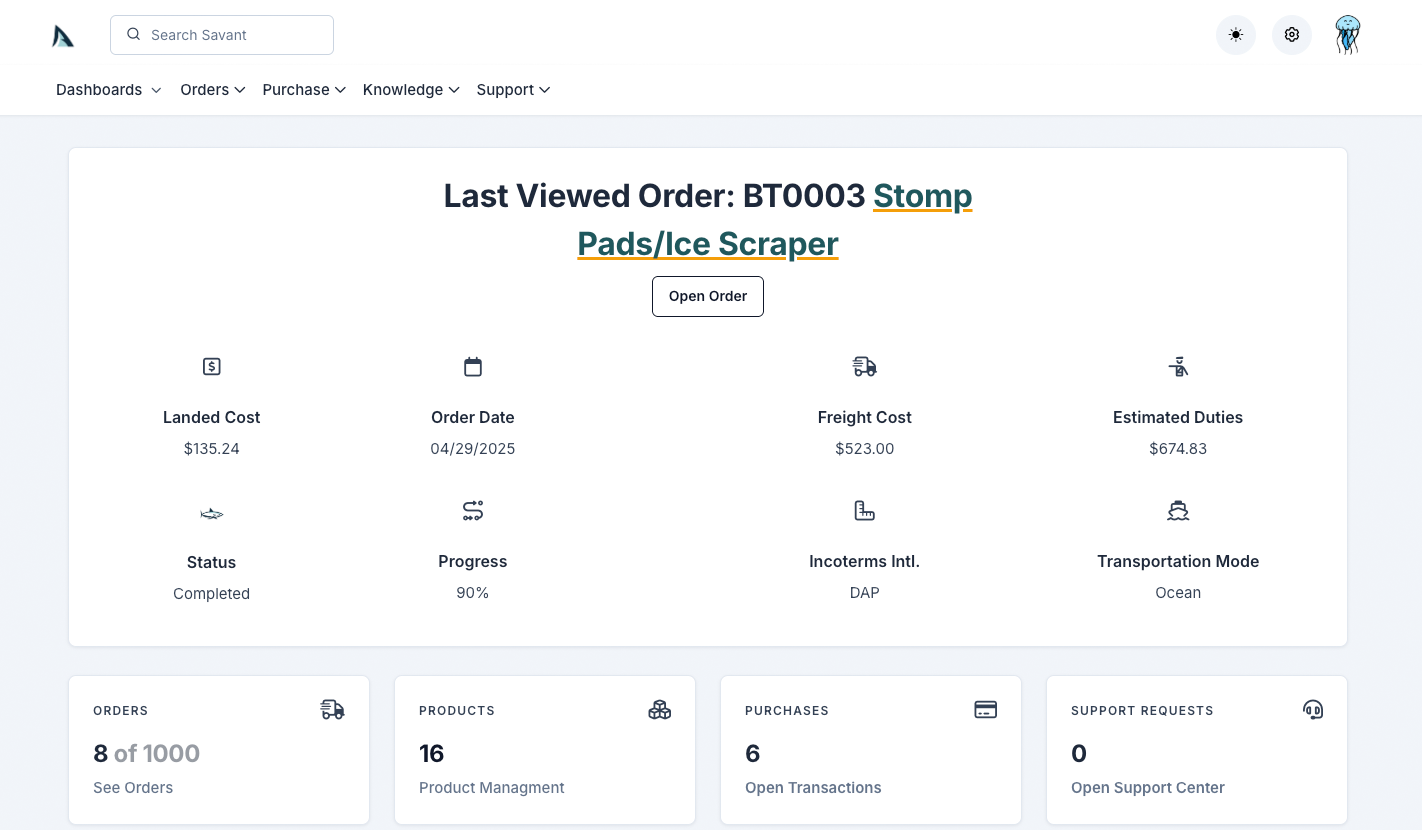Click the Purchases credit card icon
Image resolution: width=1422 pixels, height=830 pixels.
[x=985, y=709]
